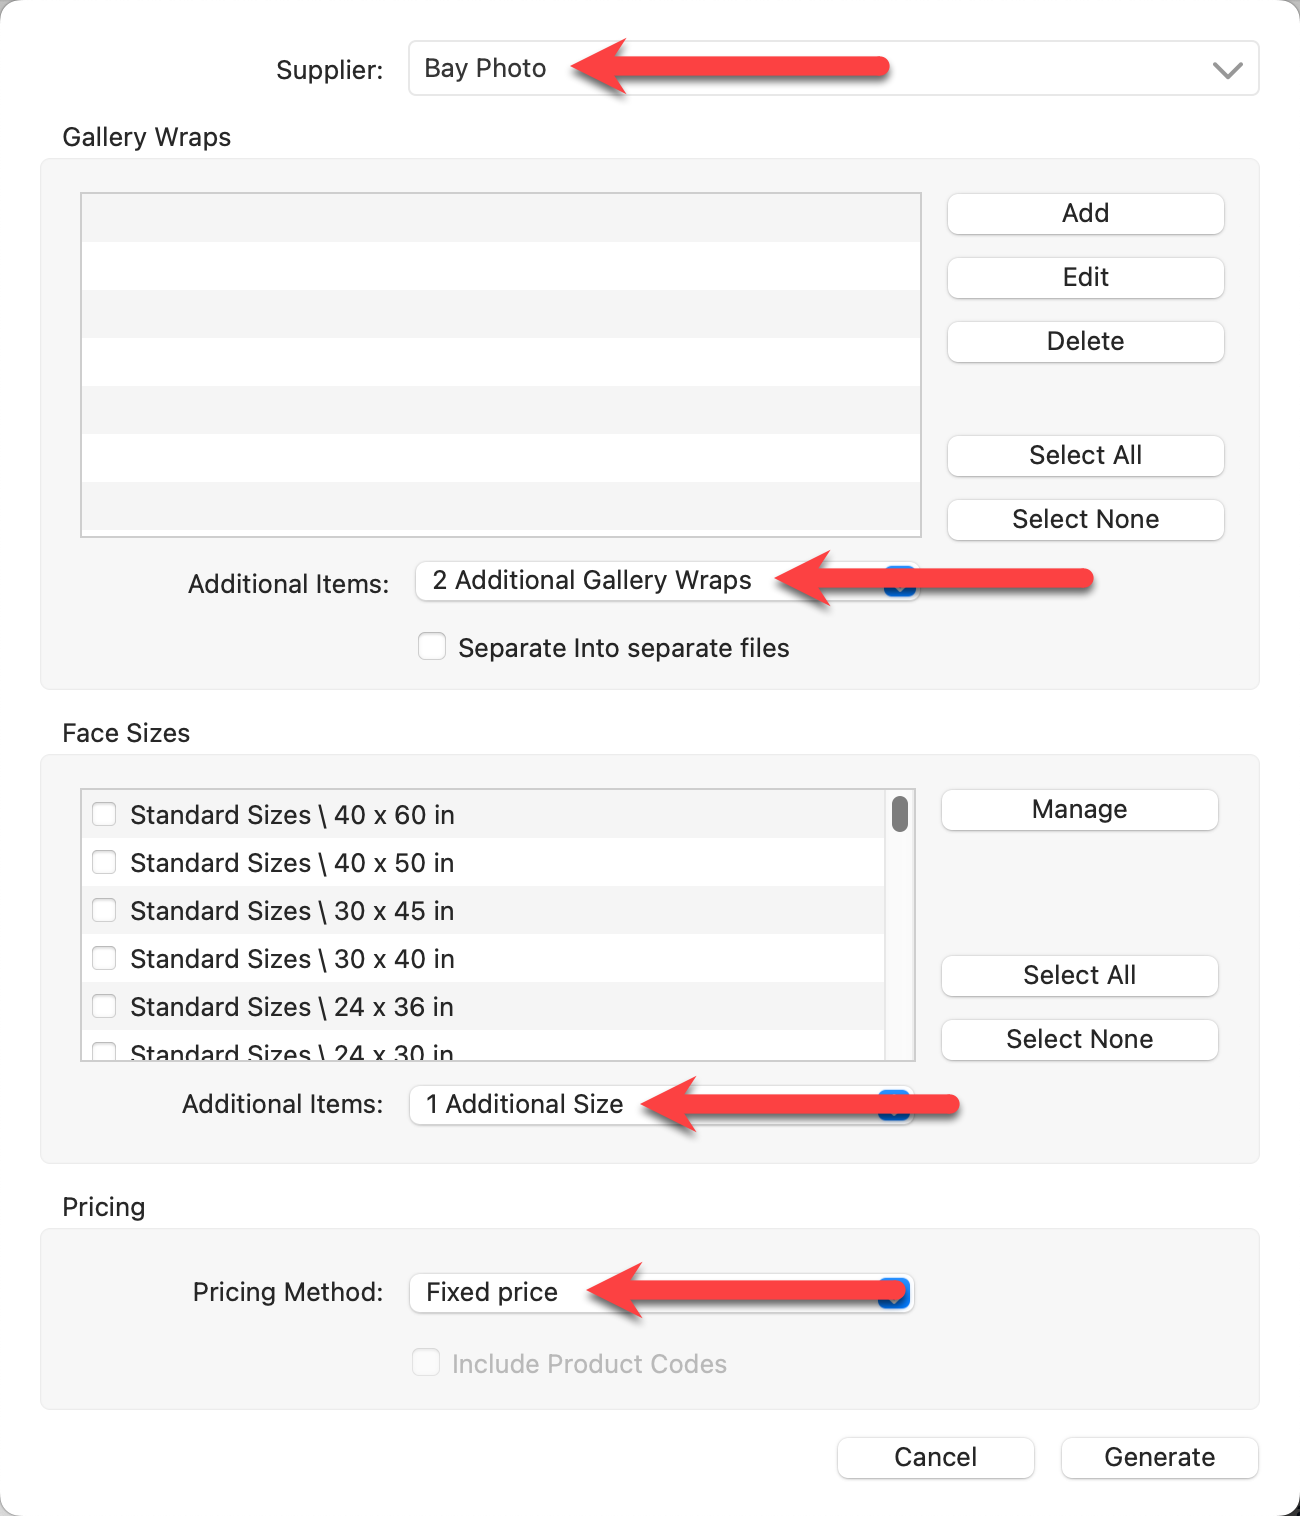Click Delete in Gallery Wraps

[1085, 341]
